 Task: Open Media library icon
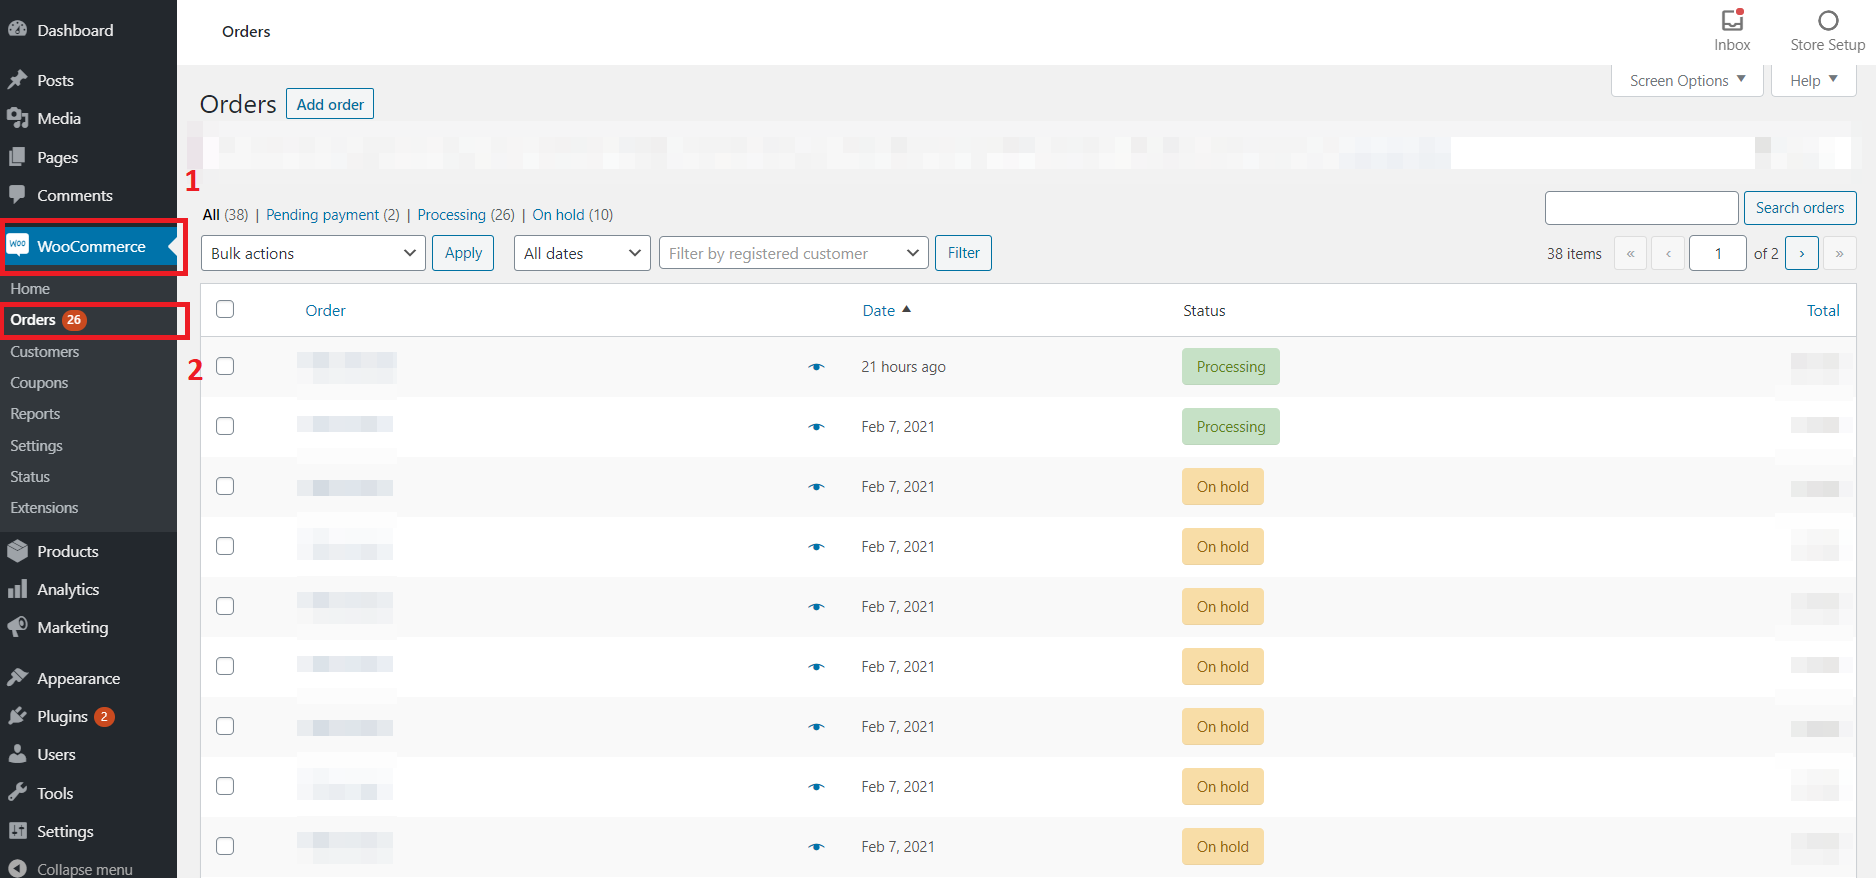click(17, 118)
